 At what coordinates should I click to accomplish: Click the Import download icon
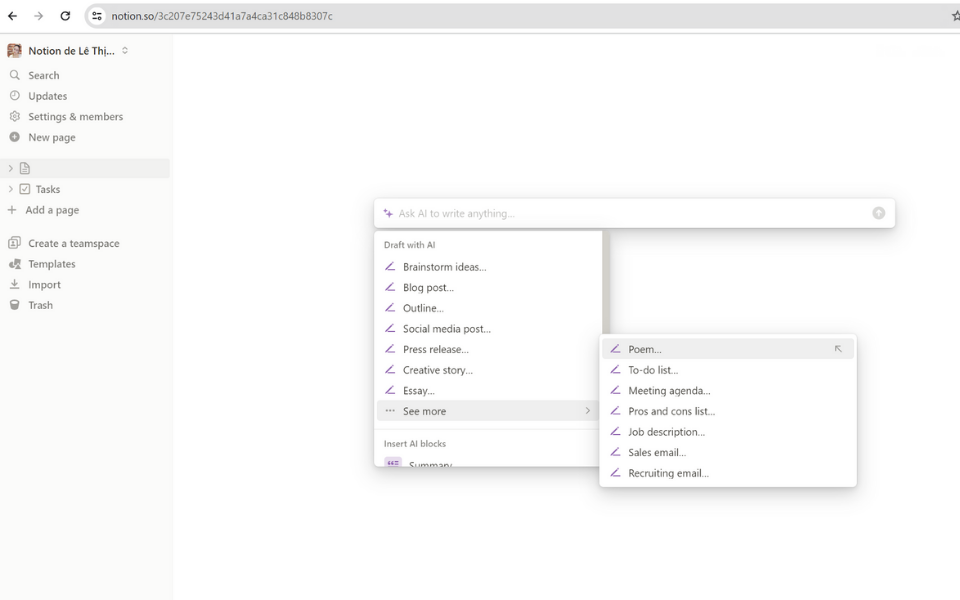tap(15, 284)
